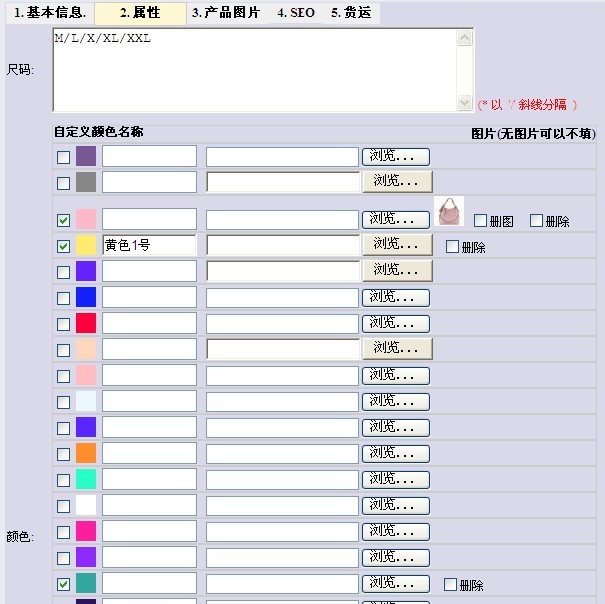
Task: Go to the 4. SEO tab
Action: tap(296, 13)
